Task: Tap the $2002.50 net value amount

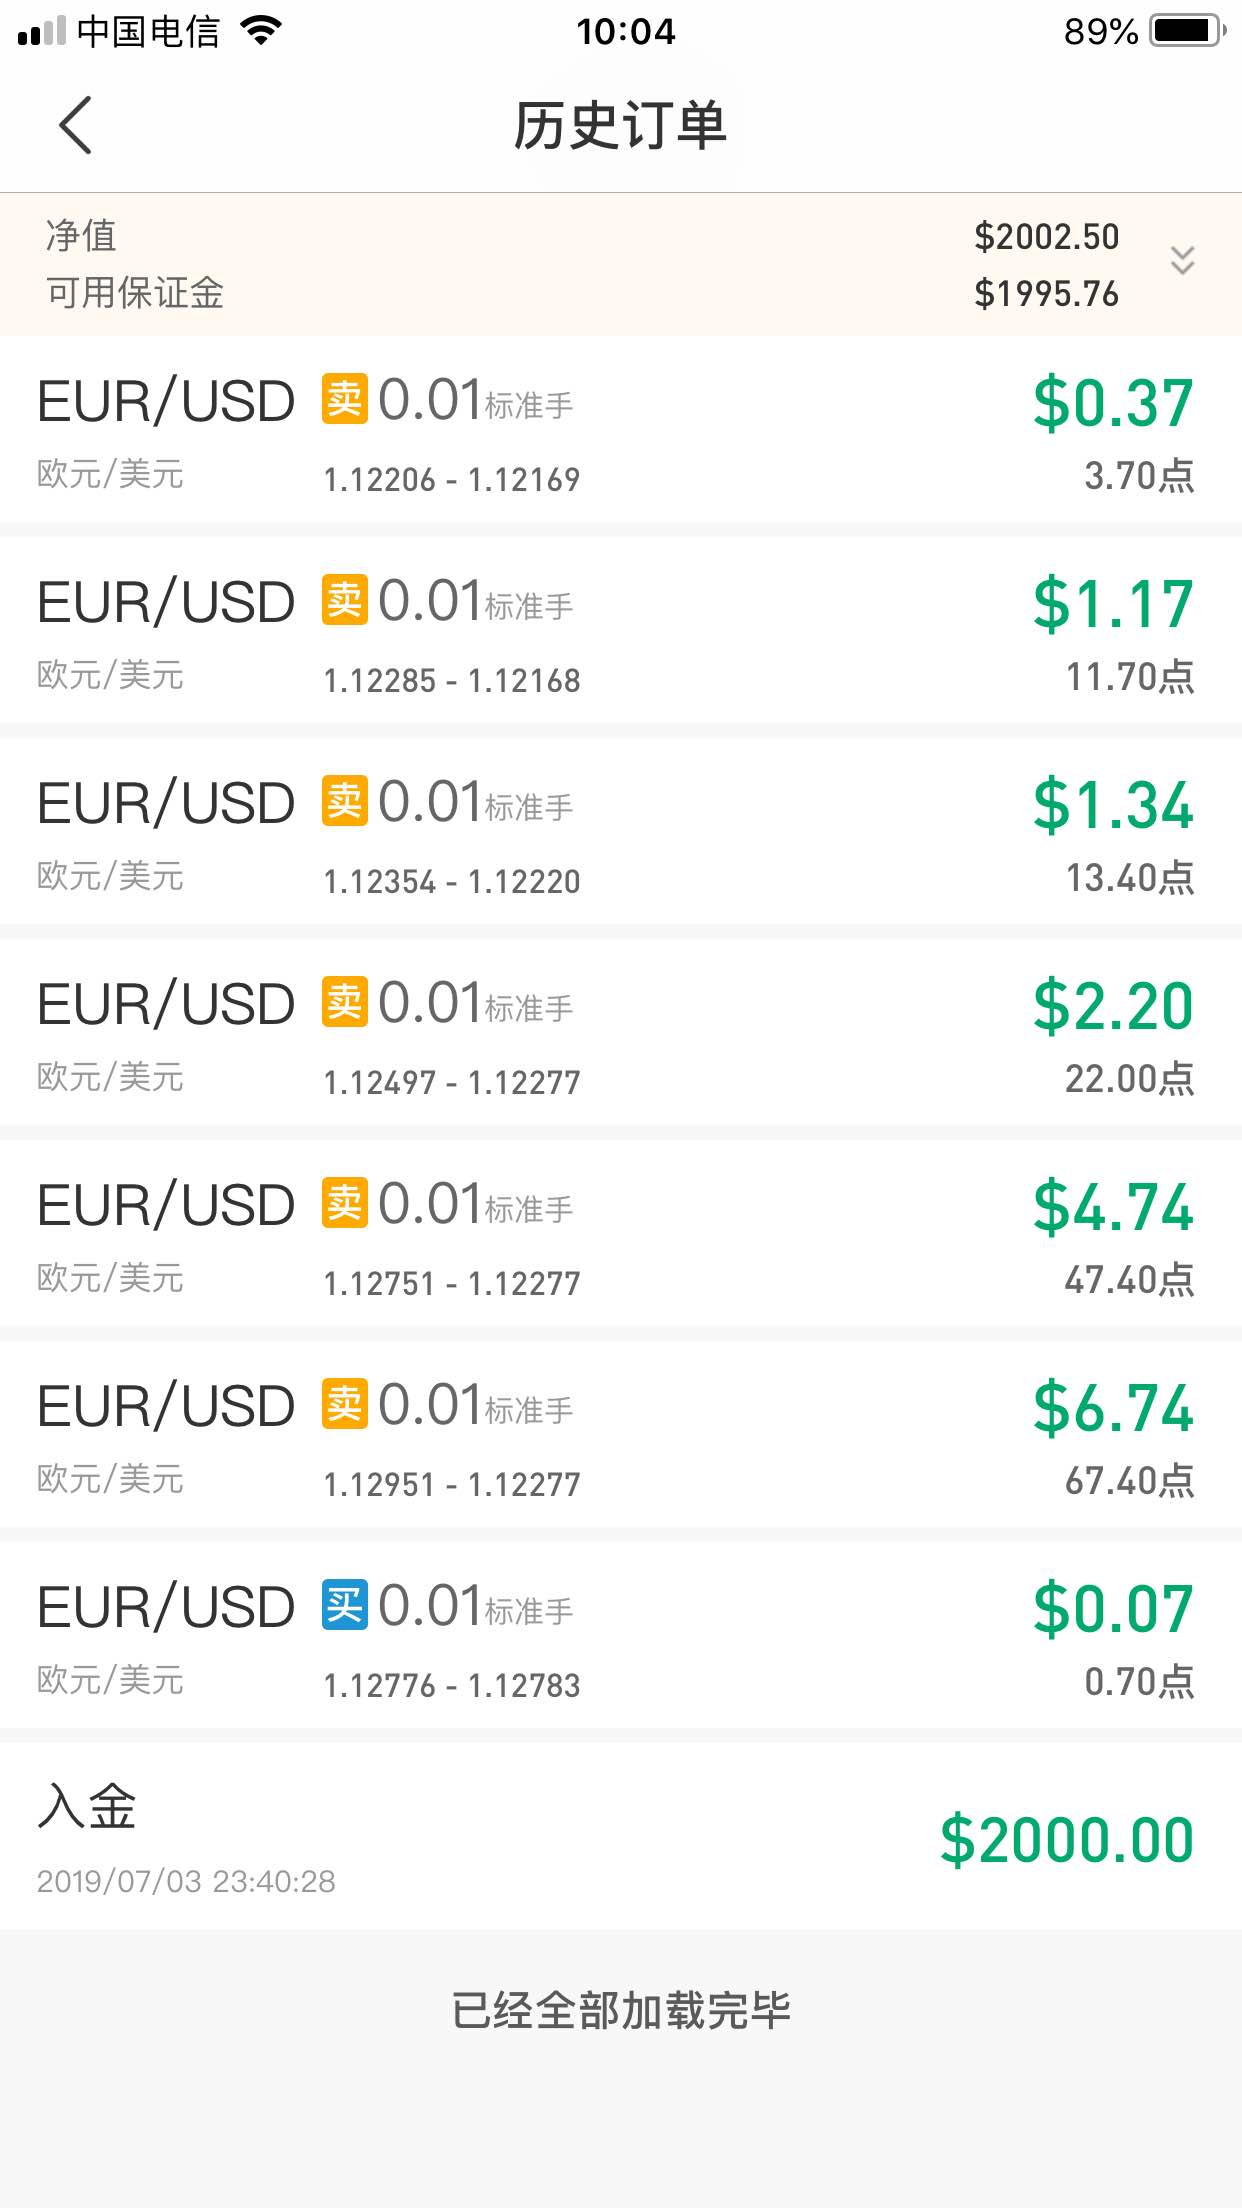Action: point(1046,237)
